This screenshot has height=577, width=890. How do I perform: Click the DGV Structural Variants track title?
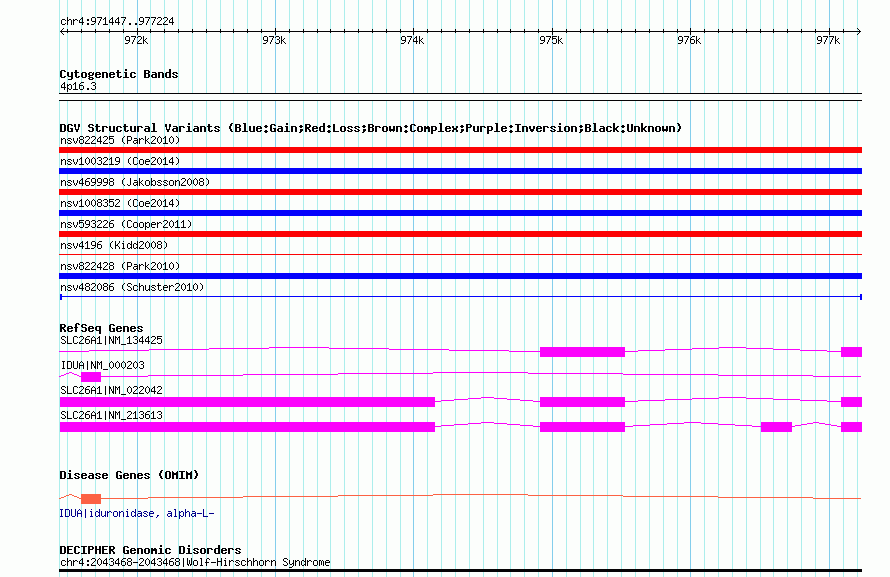pos(371,128)
